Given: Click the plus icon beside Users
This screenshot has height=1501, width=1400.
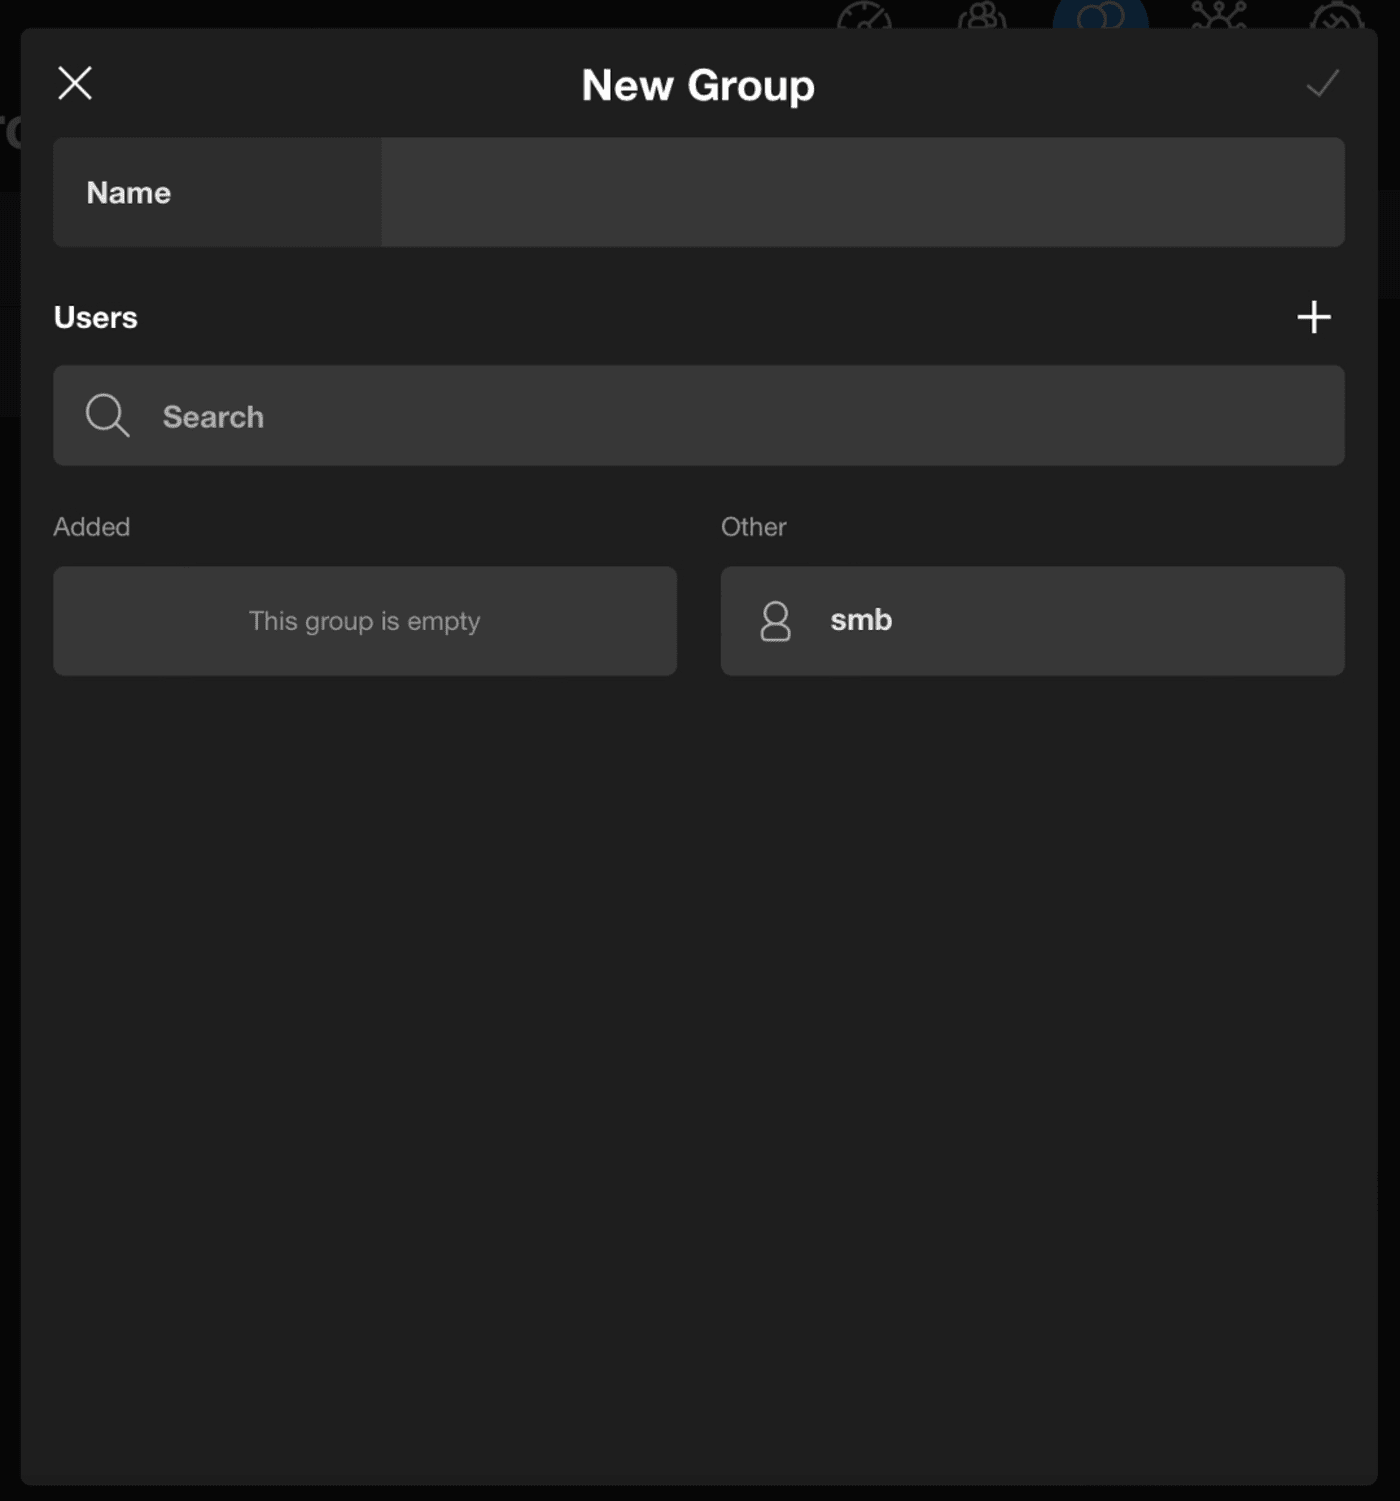Looking at the screenshot, I should point(1313,317).
